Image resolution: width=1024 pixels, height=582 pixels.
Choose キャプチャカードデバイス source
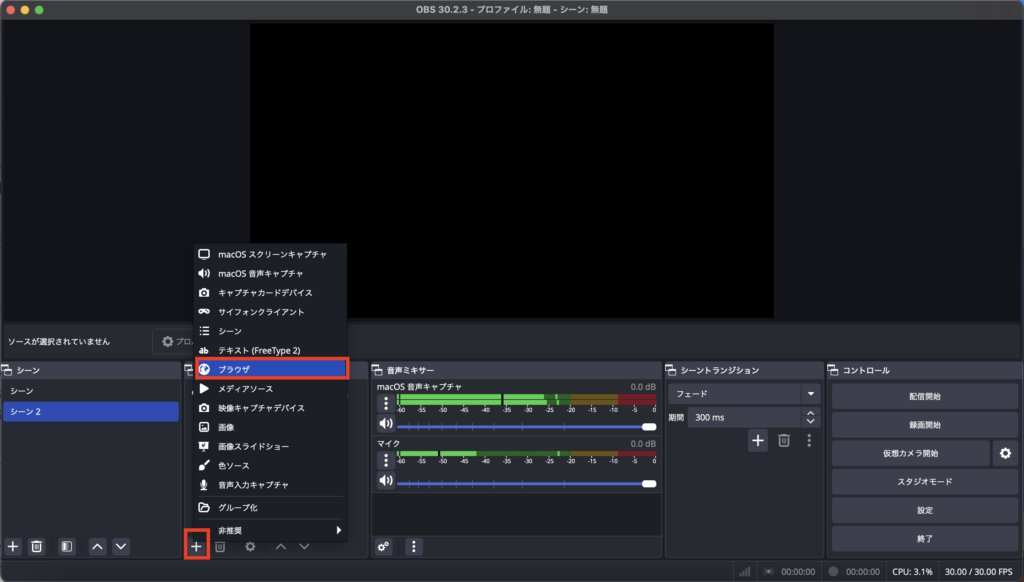tap(270, 293)
